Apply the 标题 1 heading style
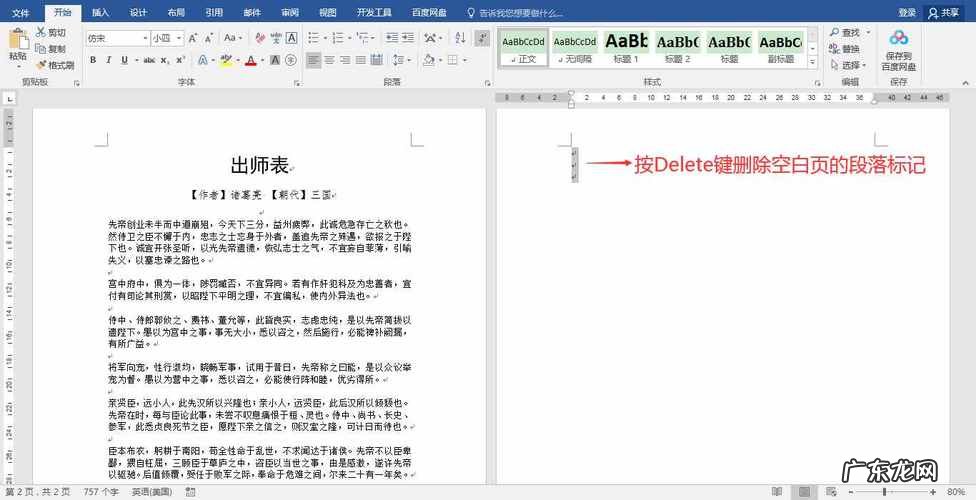This screenshot has width=976, height=500. (x=626, y=47)
